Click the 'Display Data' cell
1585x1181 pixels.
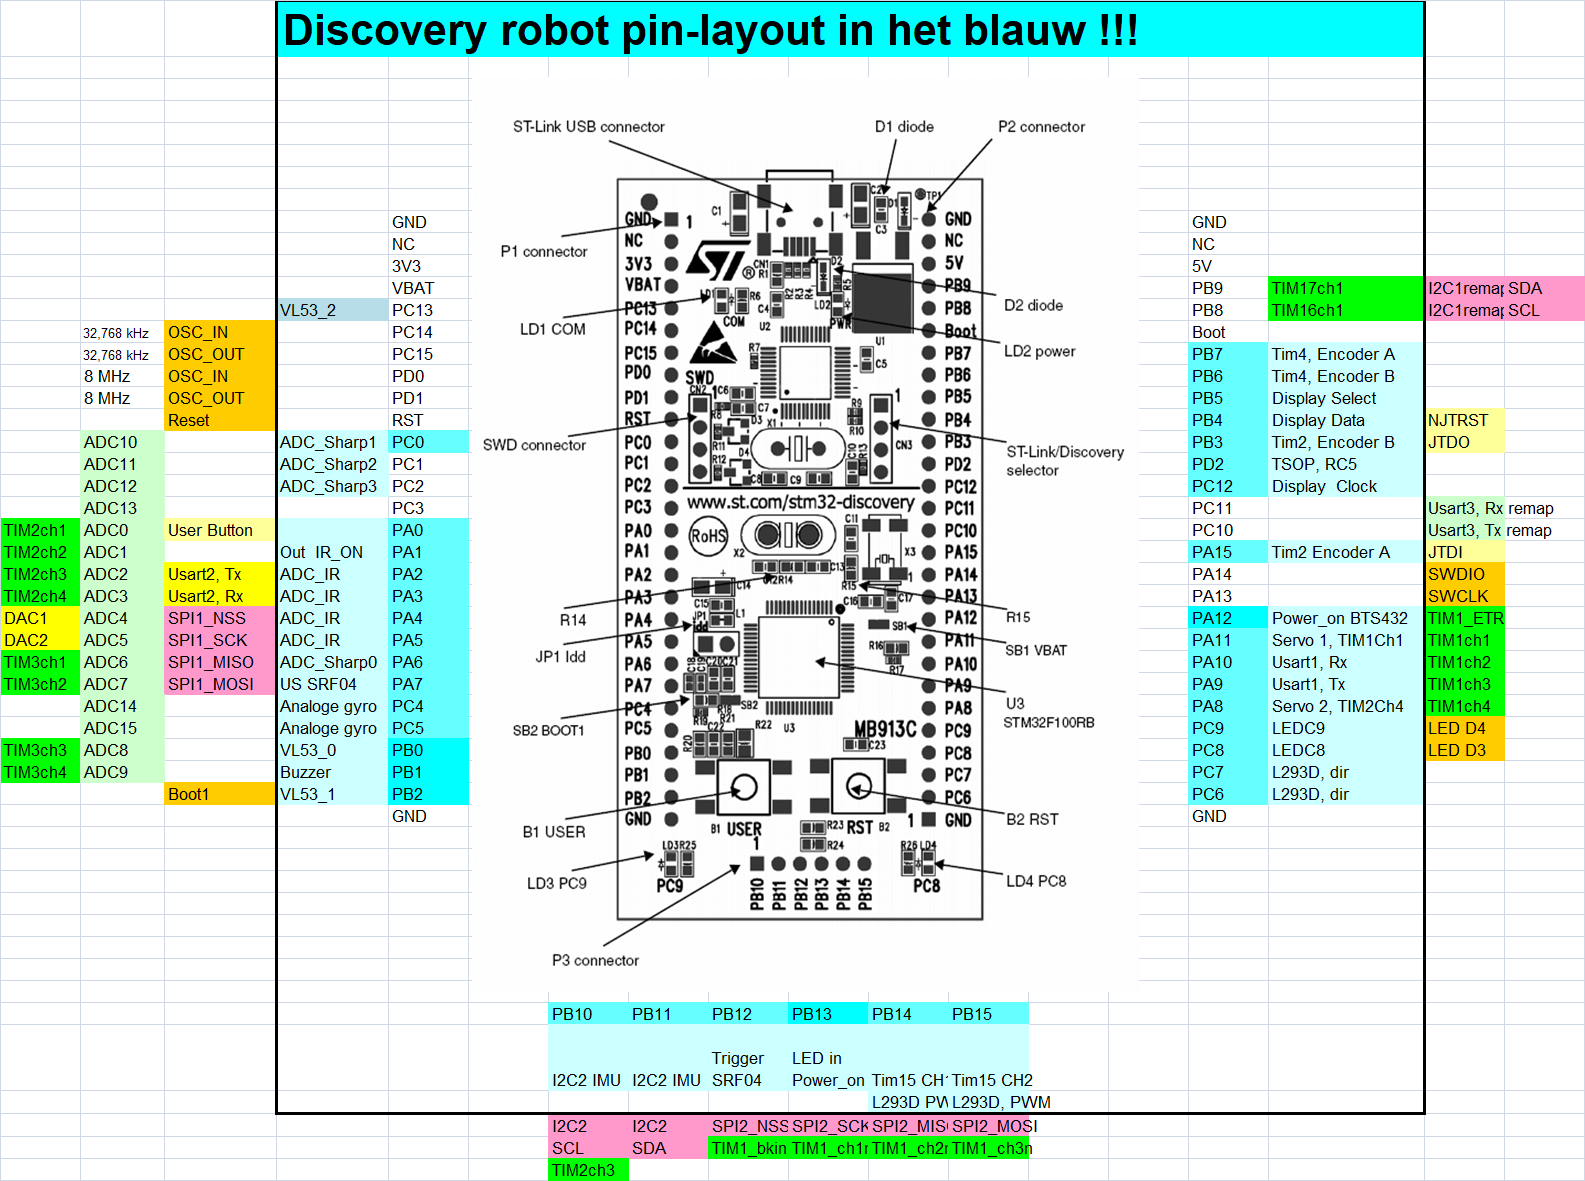pos(1346,420)
